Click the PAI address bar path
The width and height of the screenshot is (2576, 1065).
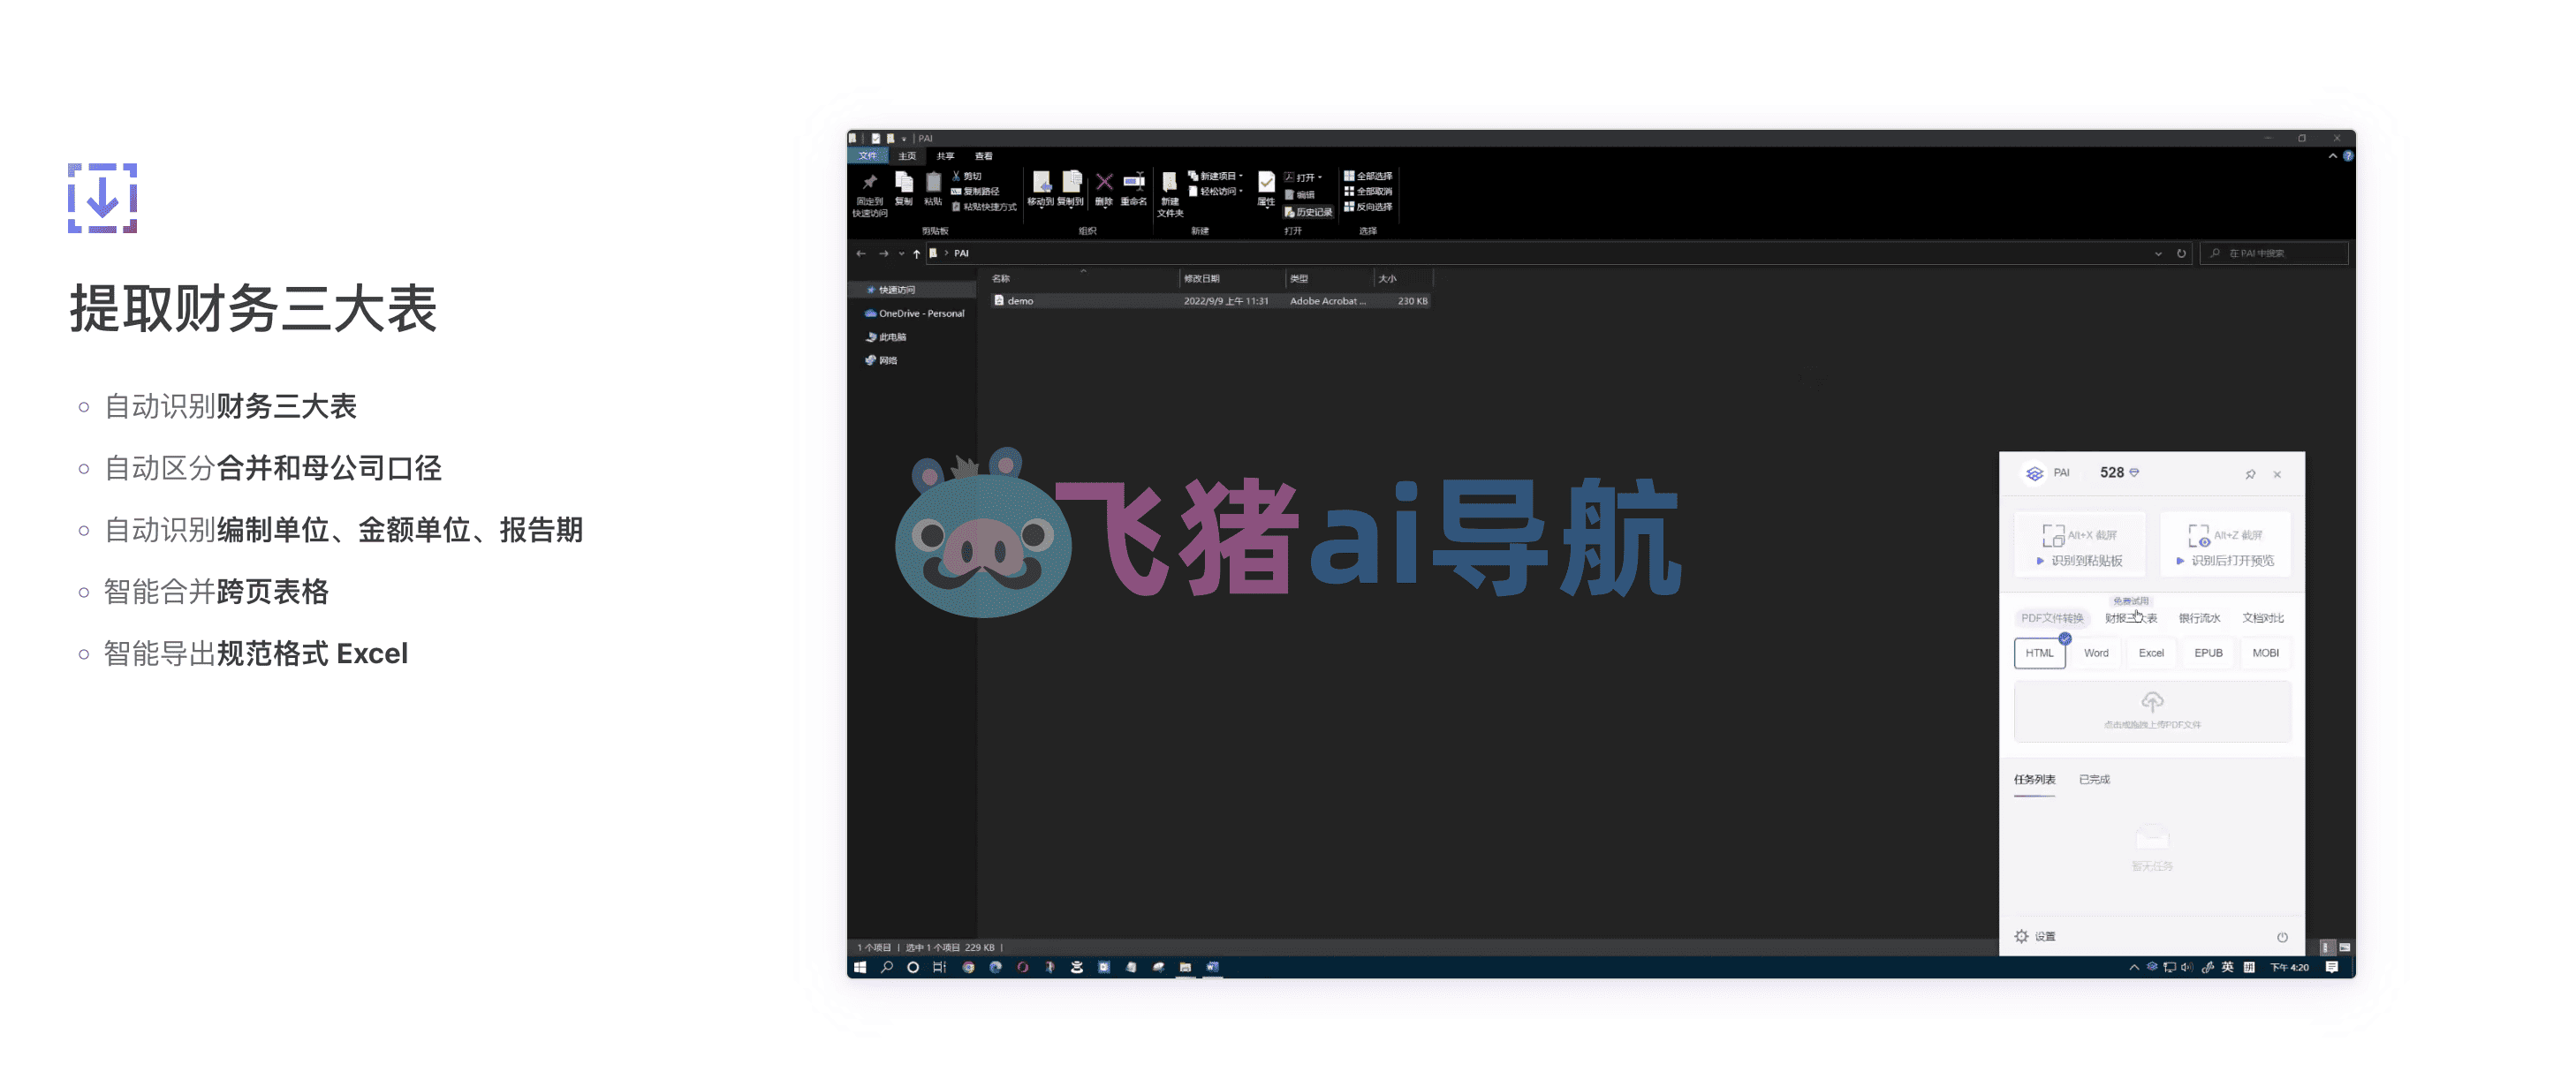point(960,253)
